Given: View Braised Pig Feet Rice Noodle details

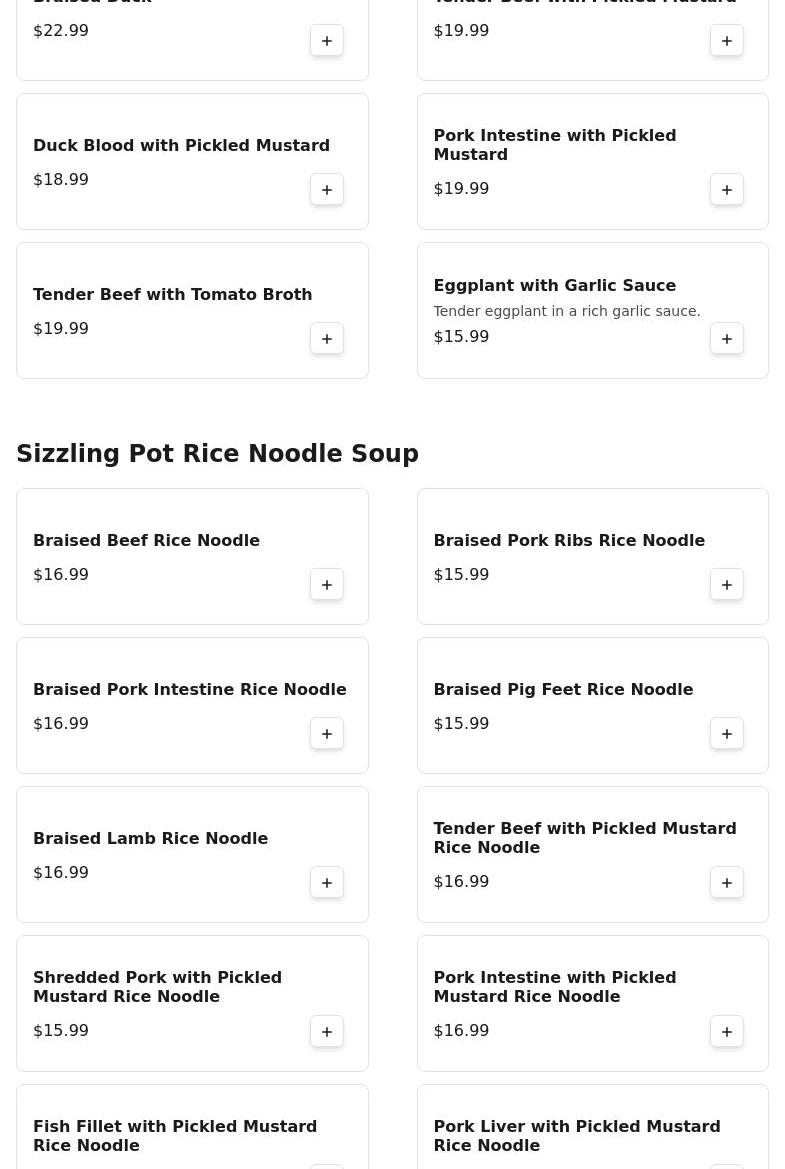Looking at the screenshot, I should [562, 690].
